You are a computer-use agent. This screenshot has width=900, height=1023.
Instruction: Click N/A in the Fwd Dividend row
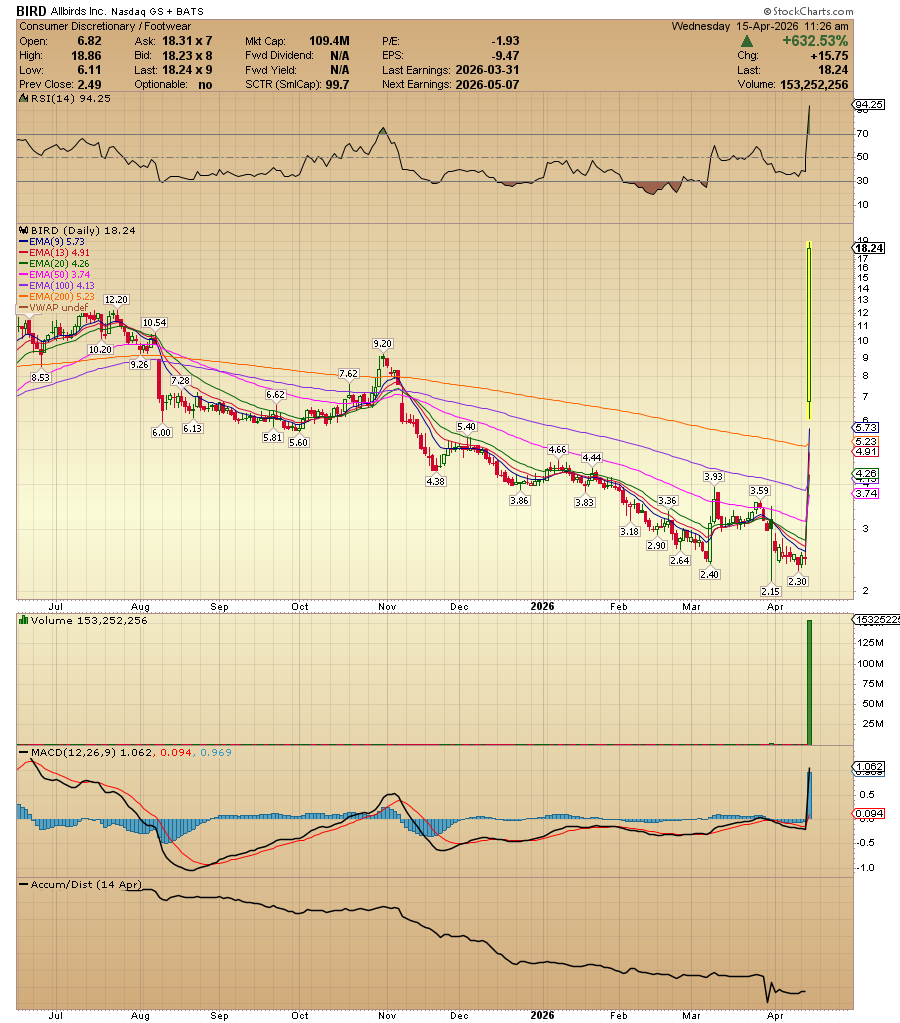point(339,55)
